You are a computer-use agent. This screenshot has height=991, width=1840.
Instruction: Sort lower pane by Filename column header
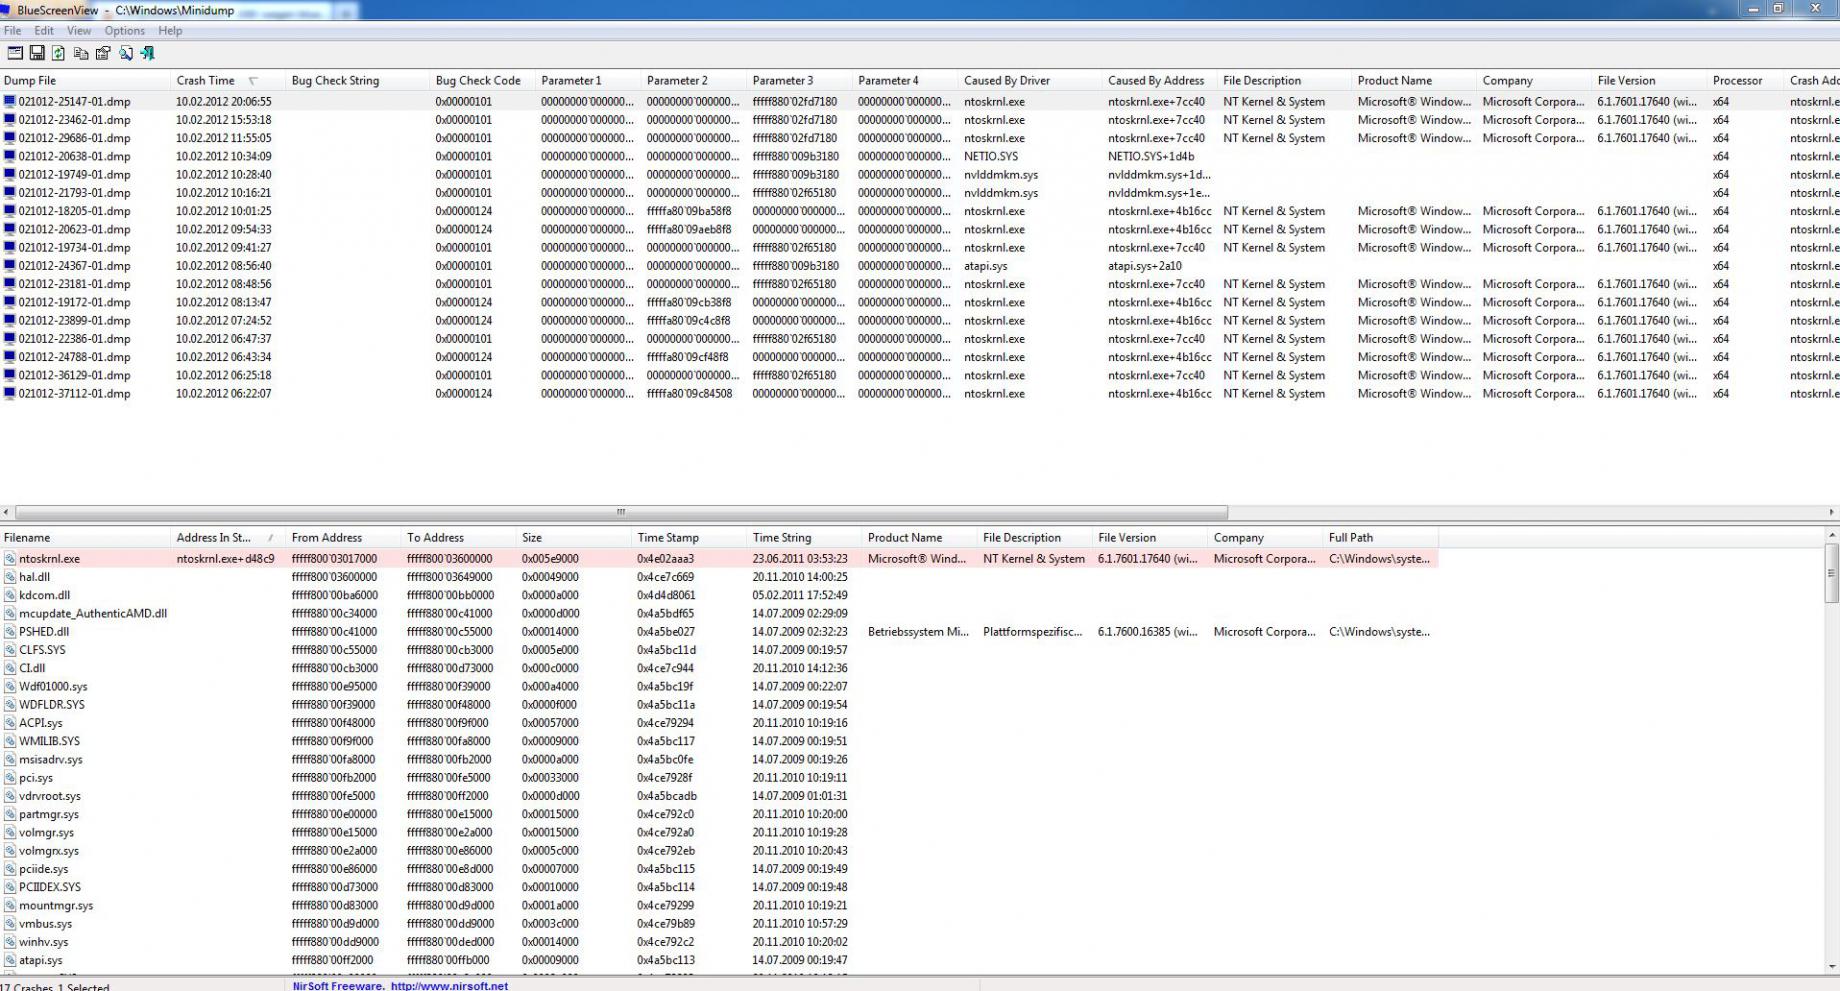click(x=86, y=538)
